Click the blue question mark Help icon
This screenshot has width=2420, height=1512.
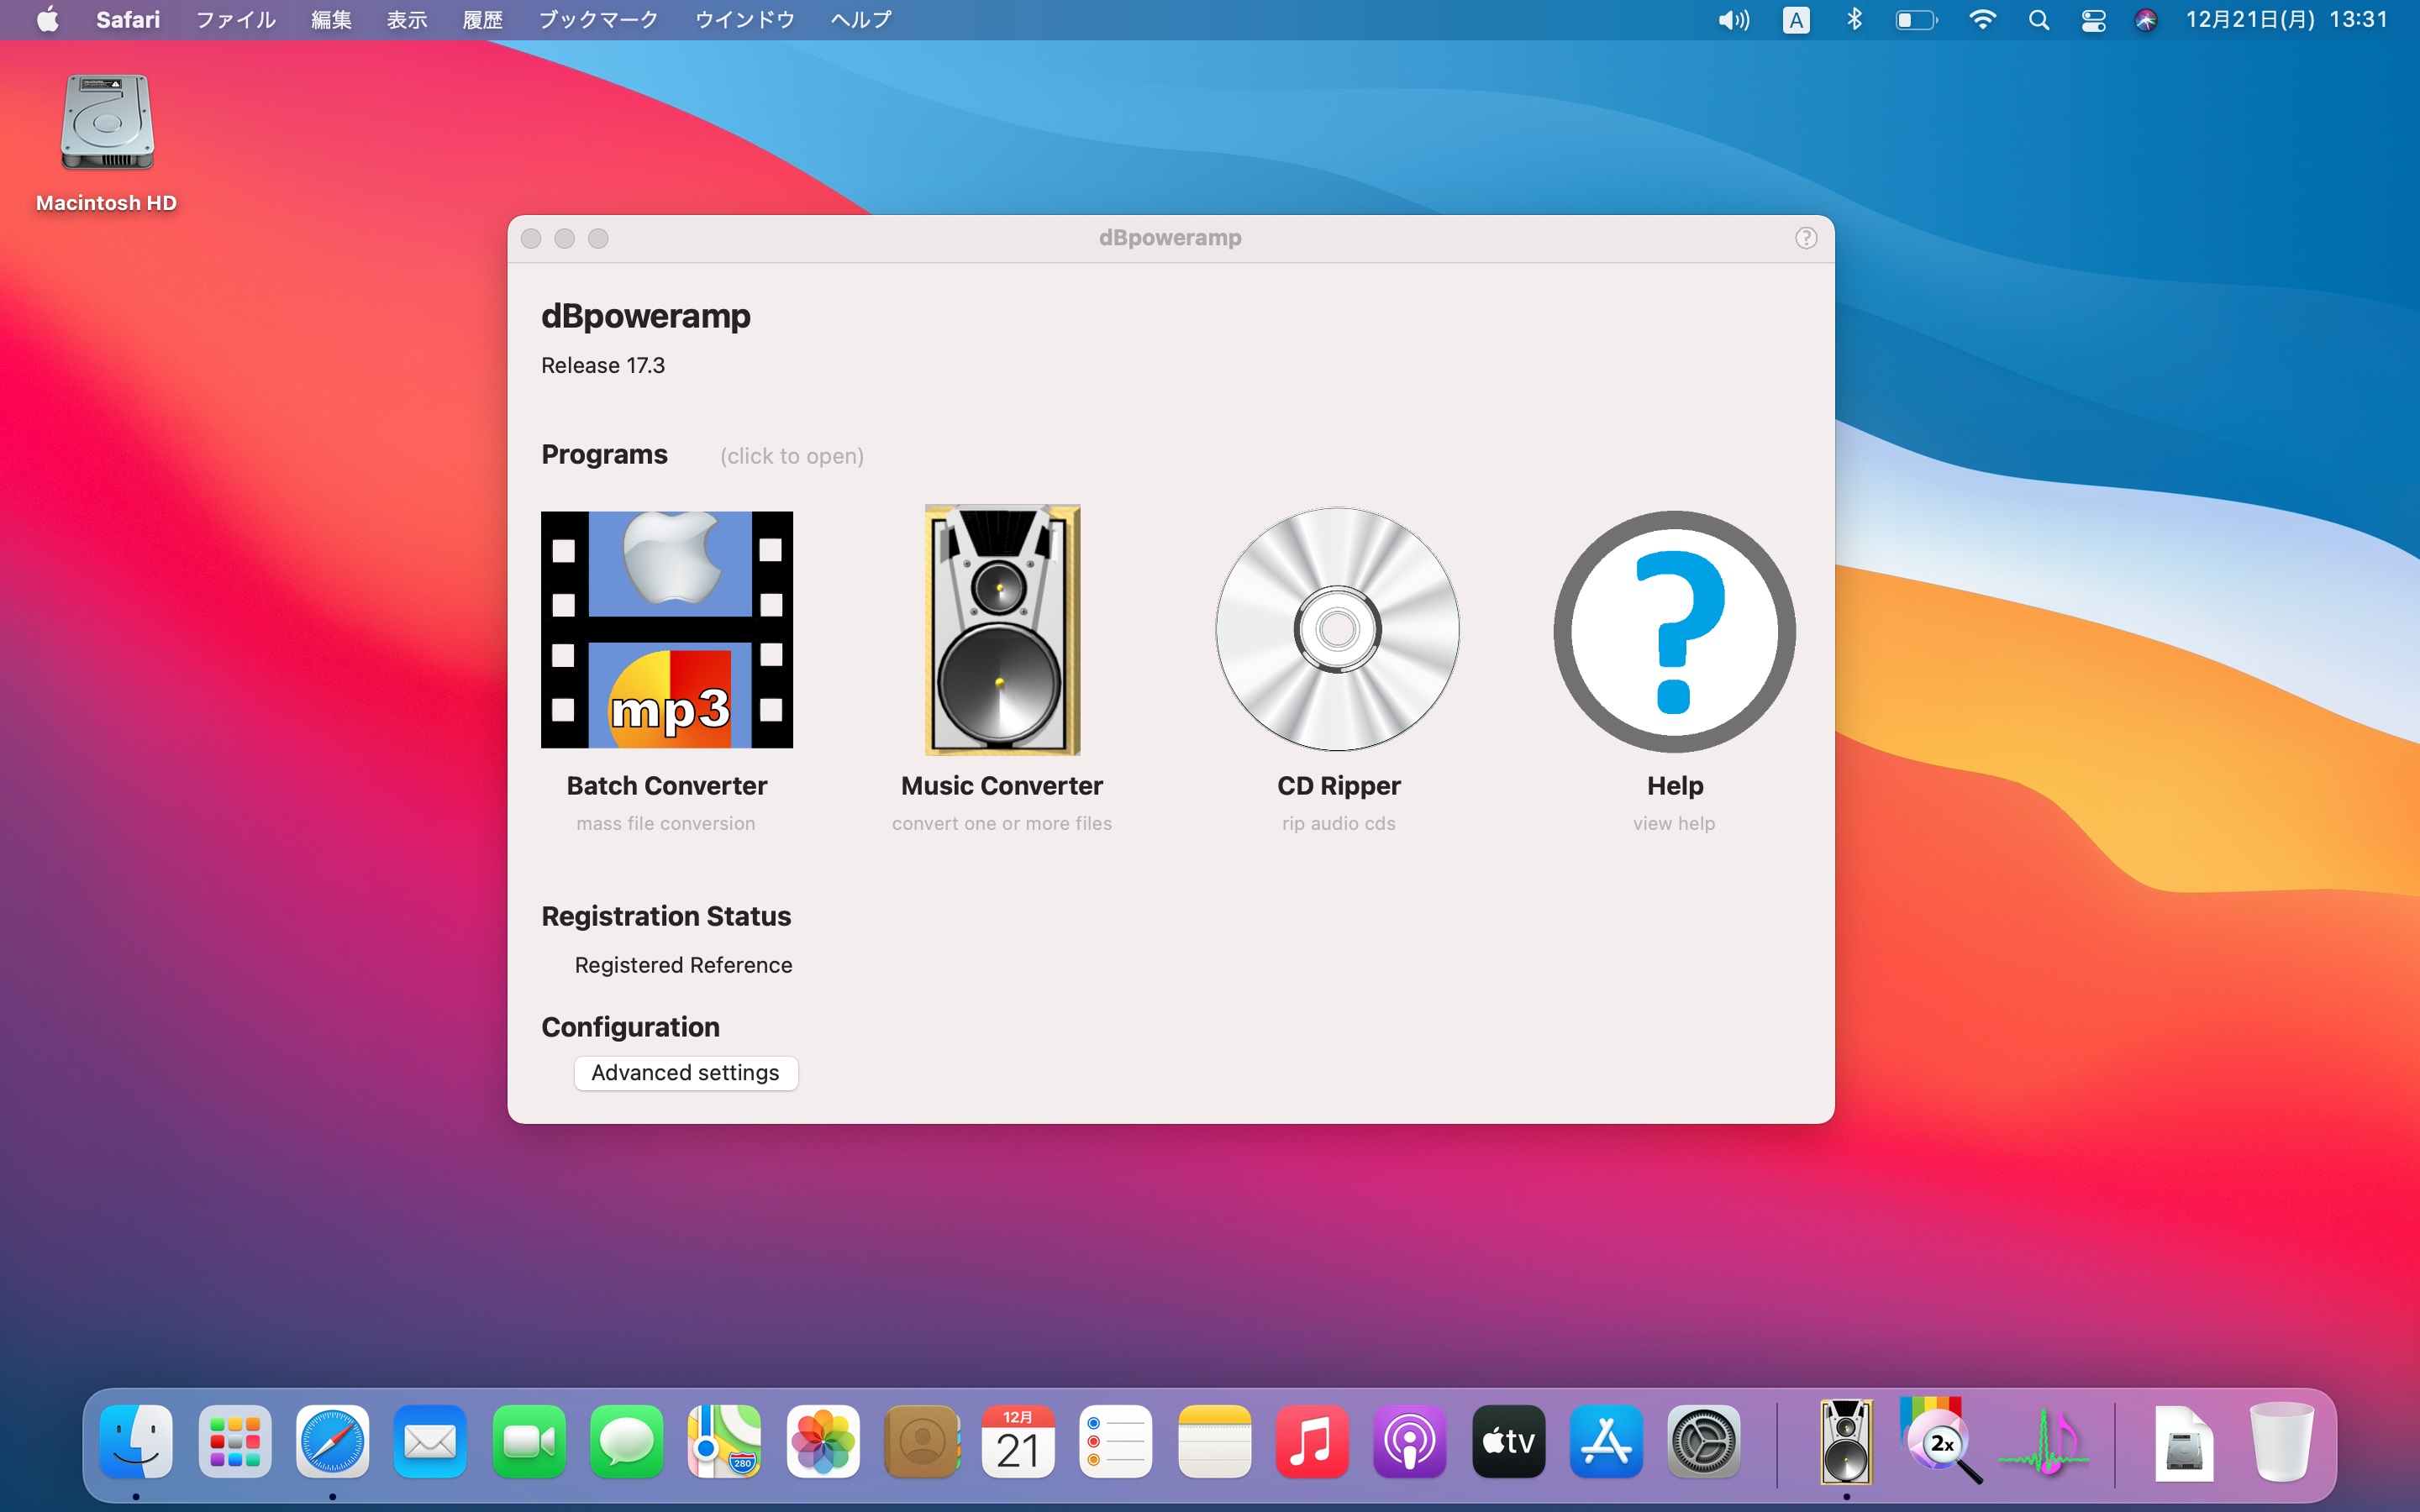tap(1674, 631)
